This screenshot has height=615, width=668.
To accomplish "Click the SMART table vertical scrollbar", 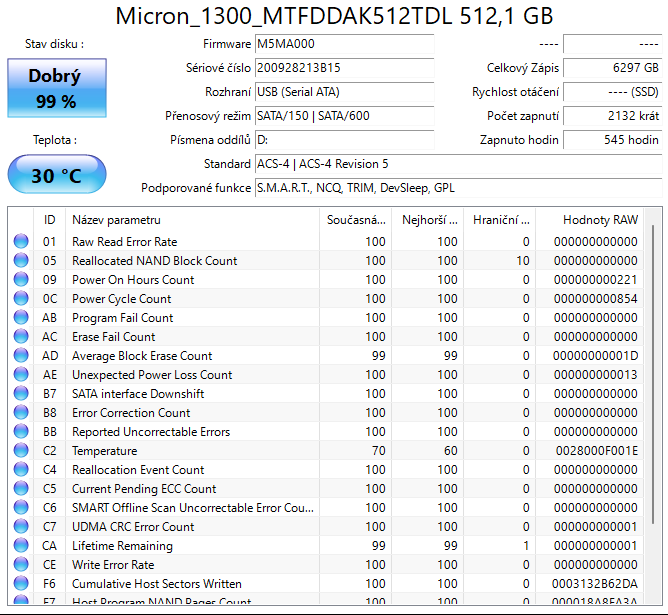I will [x=653, y=375].
